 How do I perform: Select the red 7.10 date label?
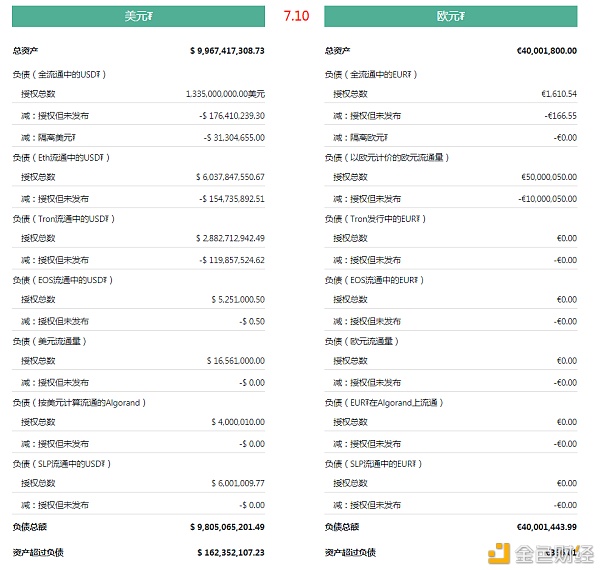296,16
